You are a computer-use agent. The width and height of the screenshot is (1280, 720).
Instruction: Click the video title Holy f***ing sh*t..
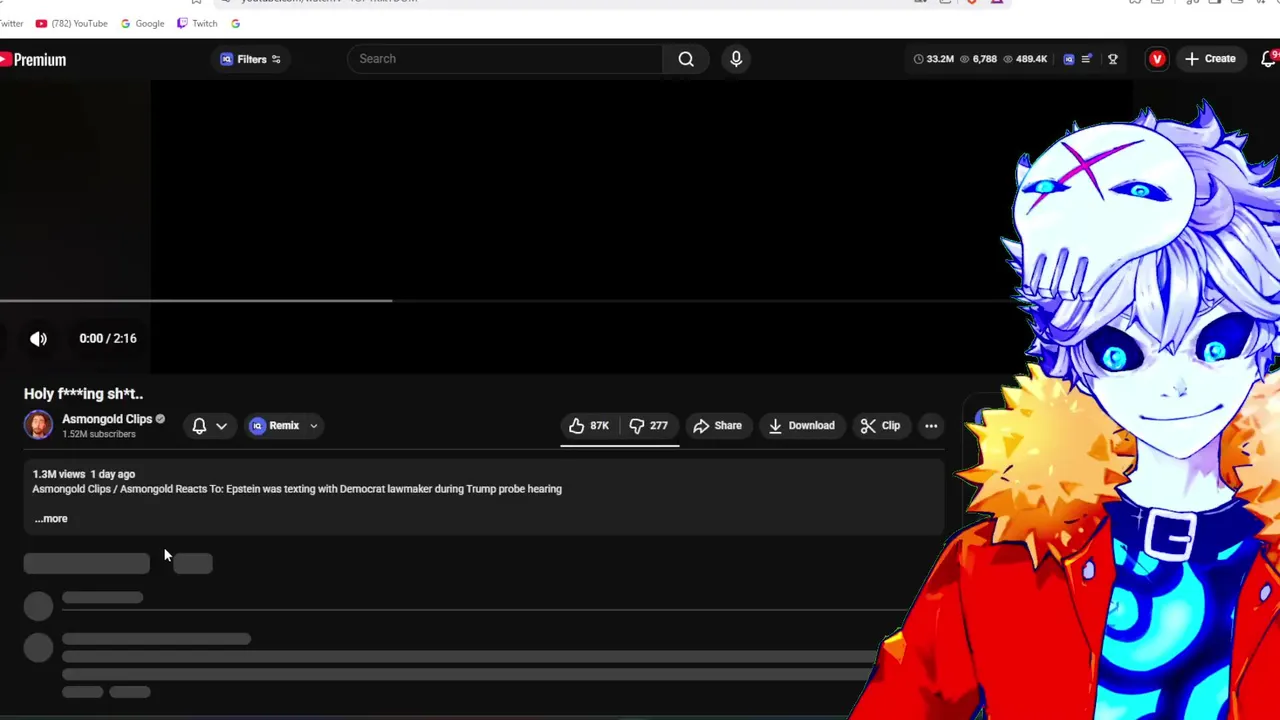click(x=83, y=394)
